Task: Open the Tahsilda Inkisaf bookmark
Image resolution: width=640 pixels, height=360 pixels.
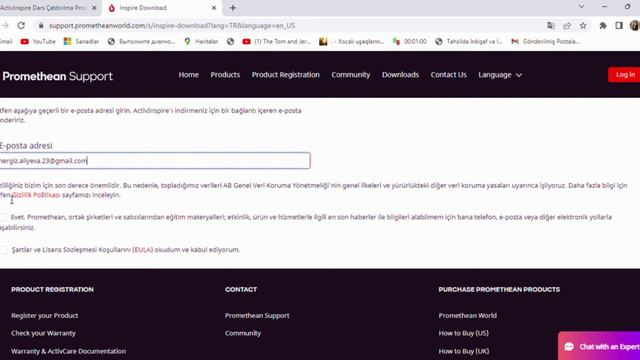Action: point(469,41)
